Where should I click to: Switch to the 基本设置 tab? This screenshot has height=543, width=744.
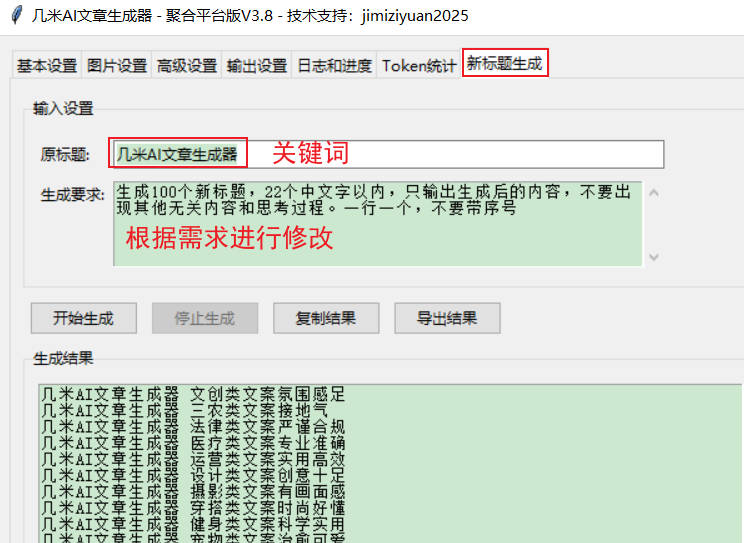click(47, 66)
